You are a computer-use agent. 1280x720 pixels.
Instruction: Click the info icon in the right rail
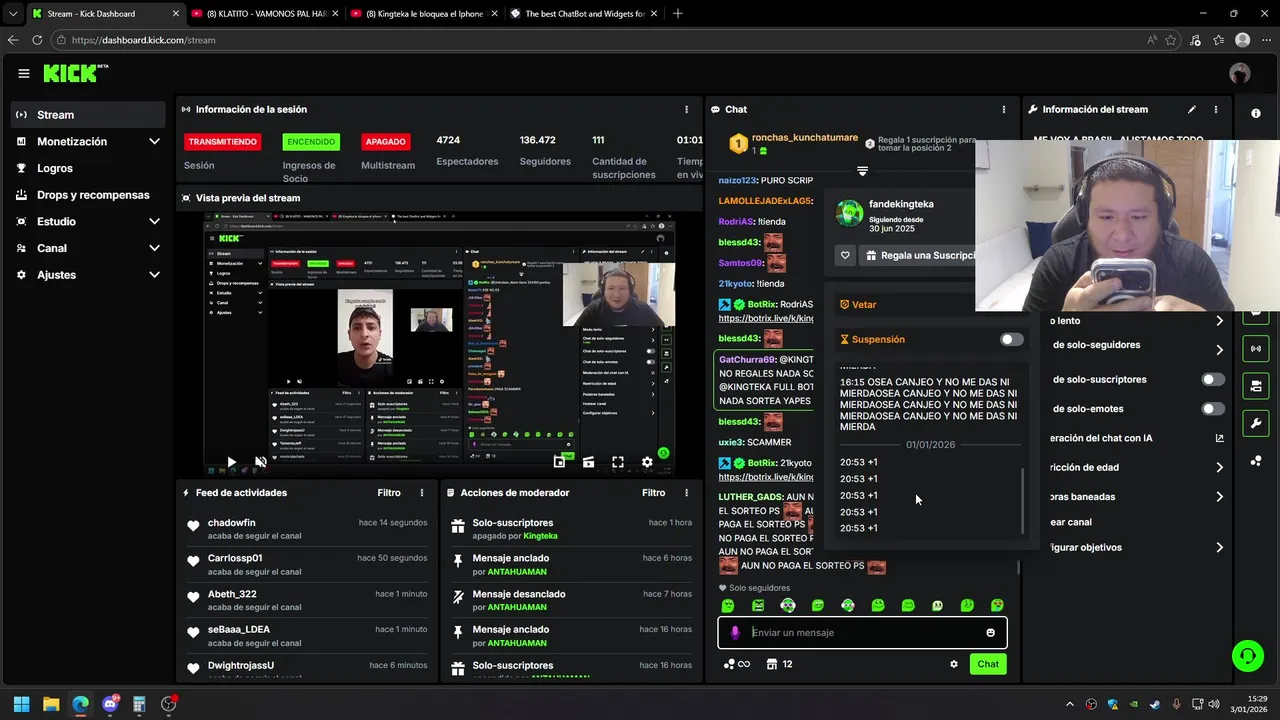[1256, 113]
